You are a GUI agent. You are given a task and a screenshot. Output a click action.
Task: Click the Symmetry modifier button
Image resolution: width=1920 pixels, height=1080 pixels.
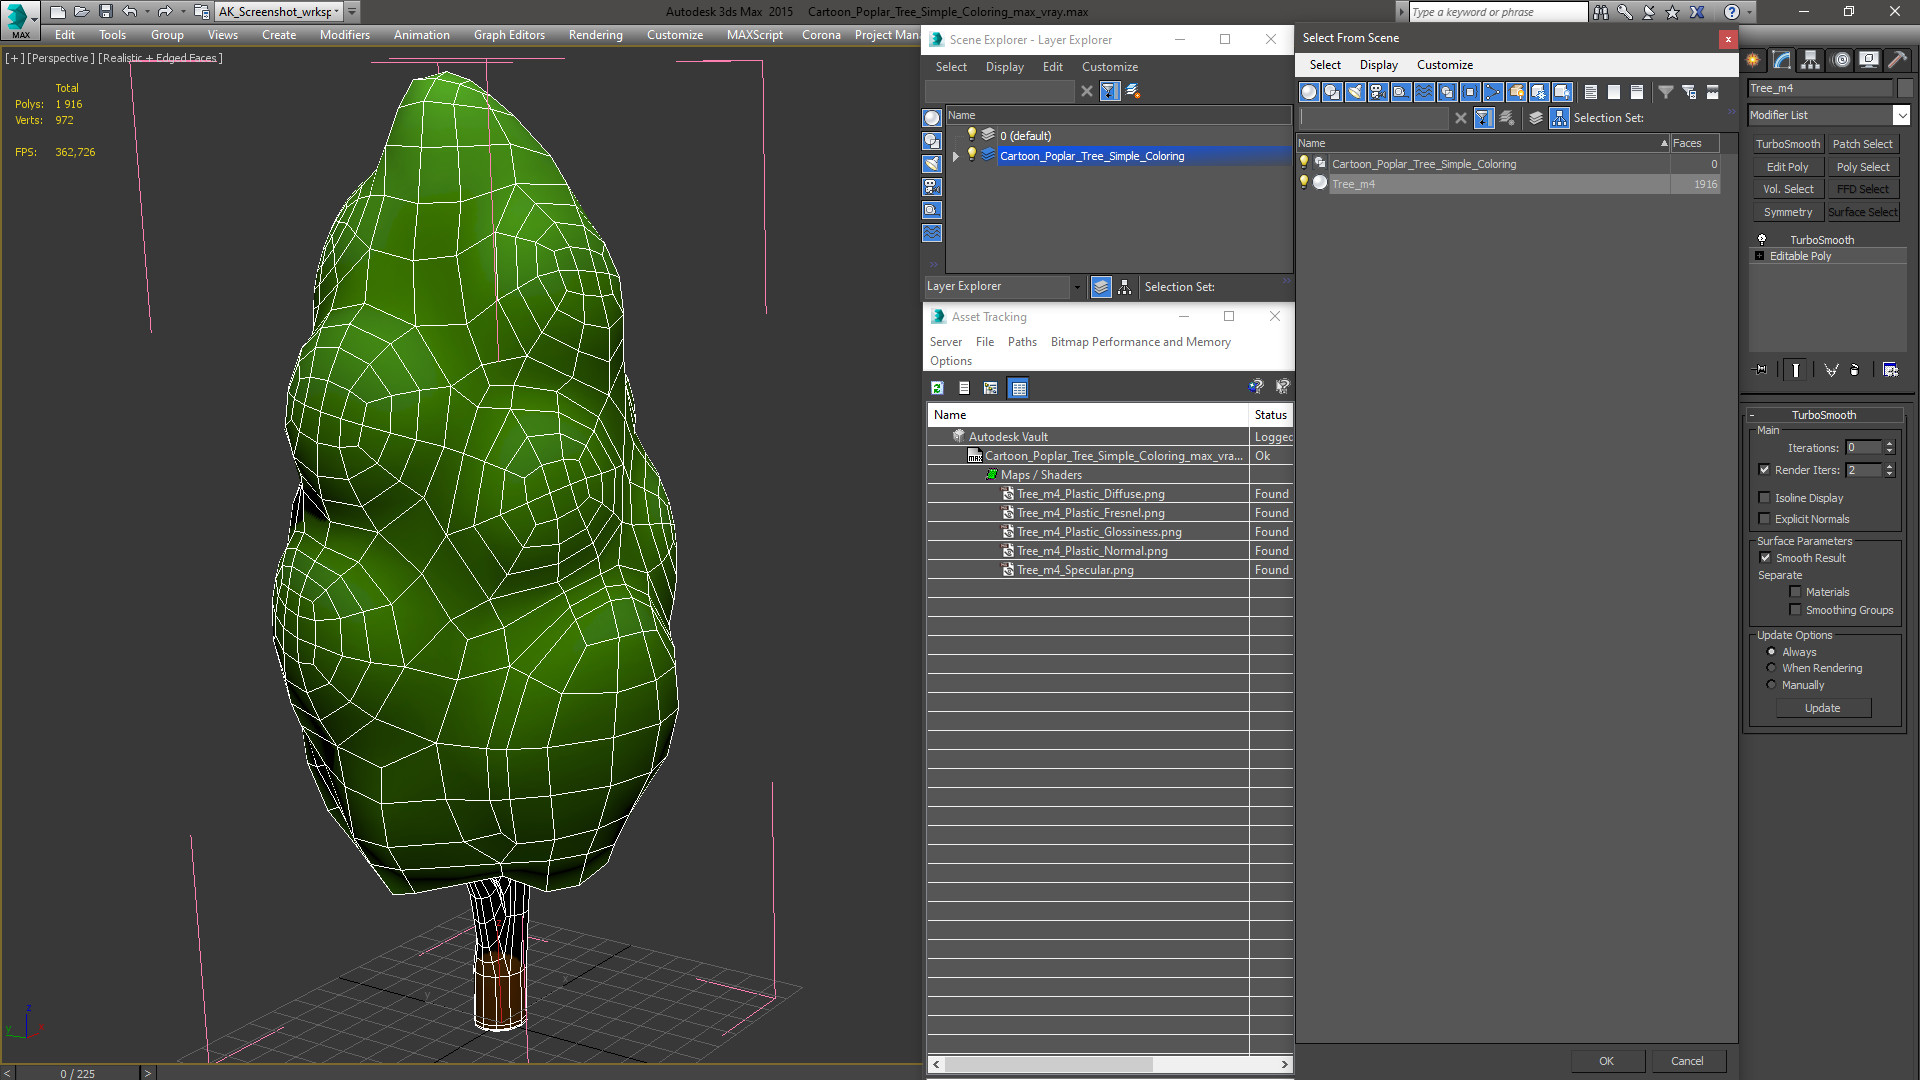tap(1787, 212)
